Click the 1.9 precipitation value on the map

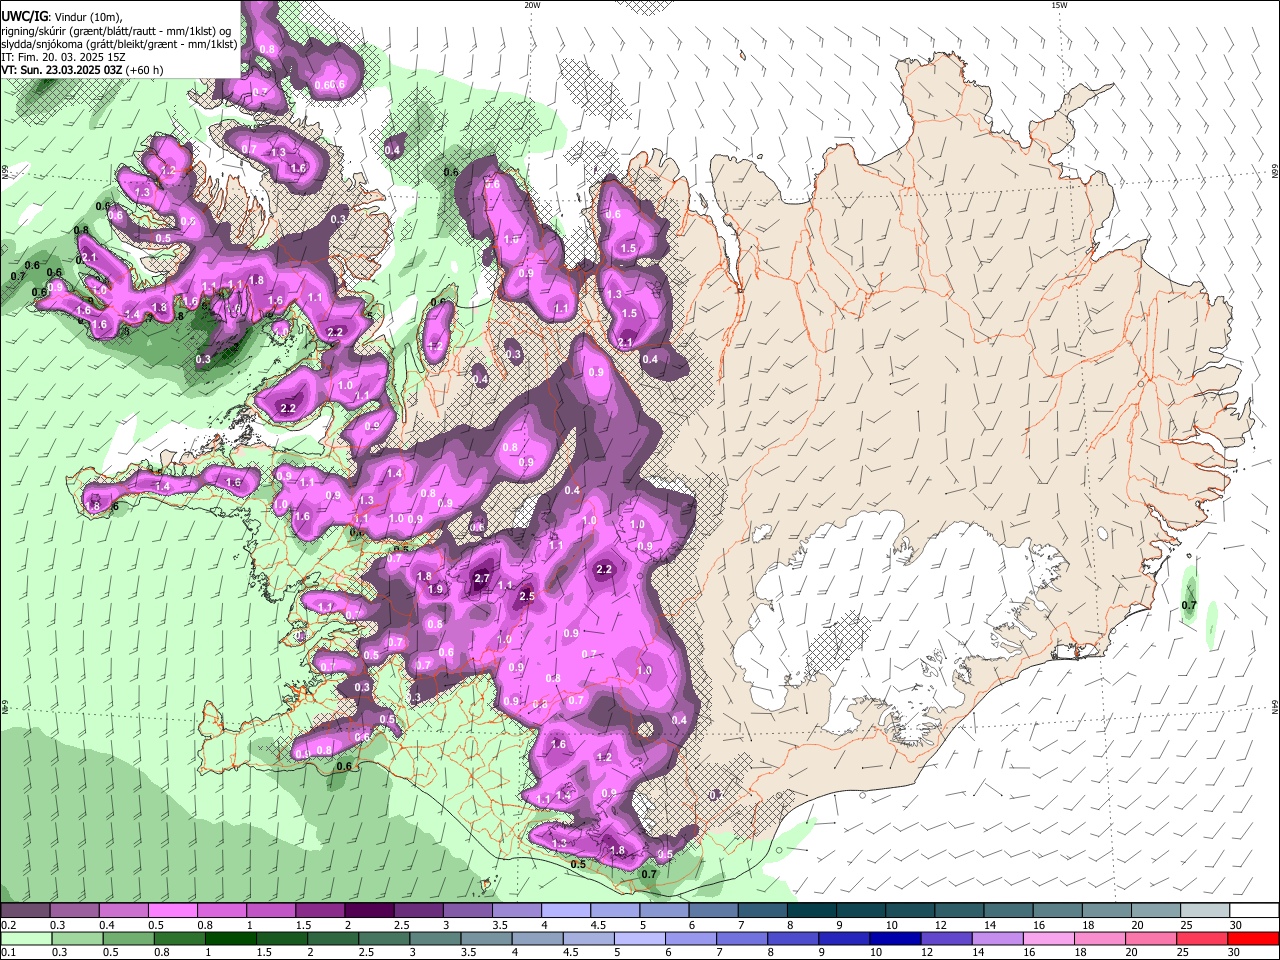(435, 589)
